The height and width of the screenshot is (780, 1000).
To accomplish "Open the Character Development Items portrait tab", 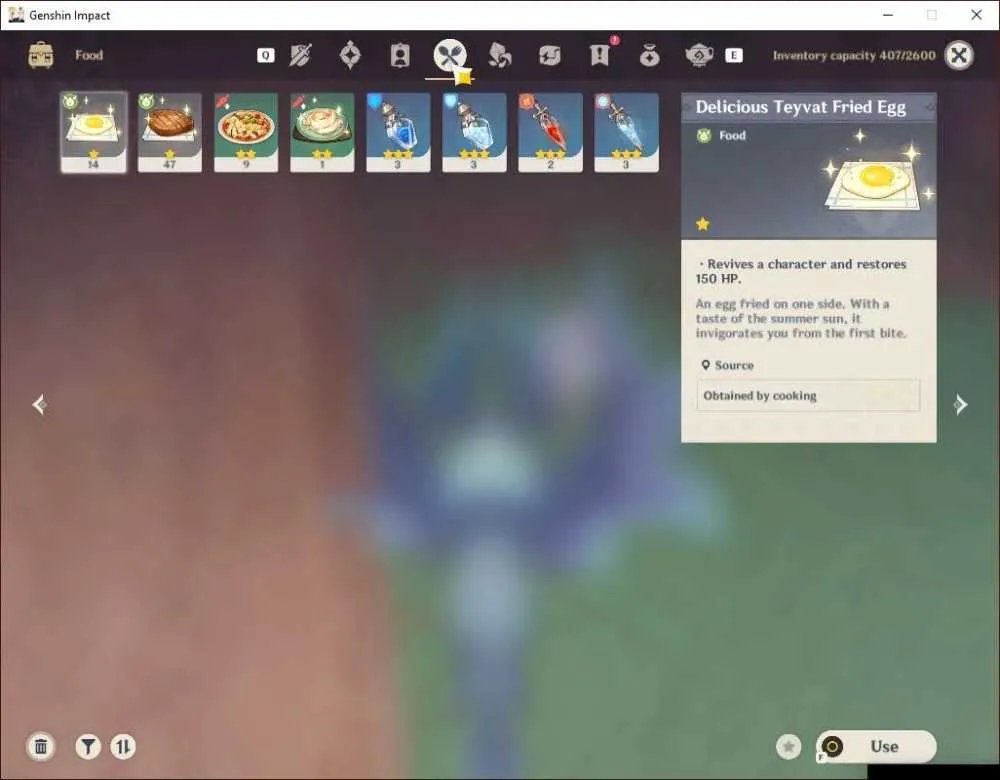I will tap(400, 55).
